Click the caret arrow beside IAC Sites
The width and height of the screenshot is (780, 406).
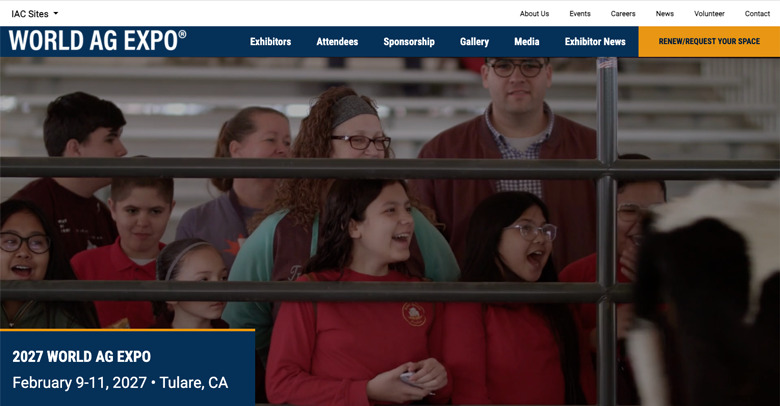click(x=56, y=13)
